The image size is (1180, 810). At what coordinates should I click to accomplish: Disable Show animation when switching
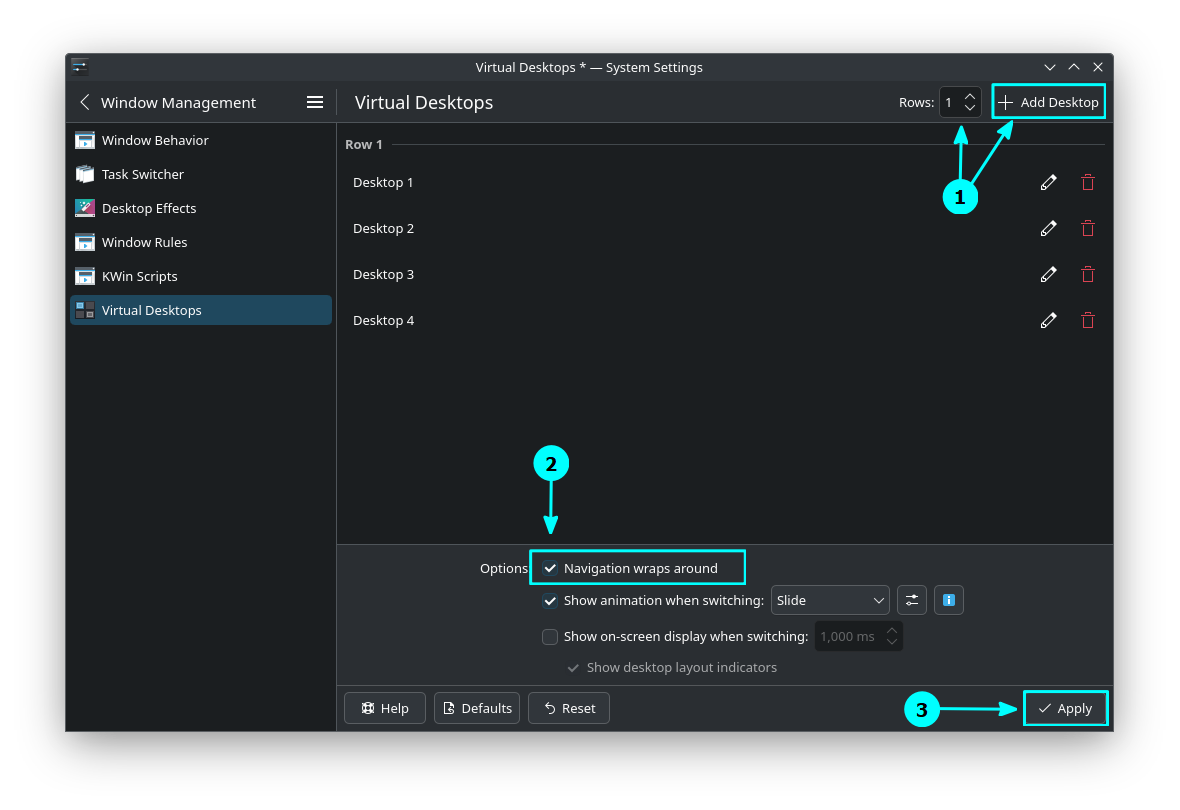click(549, 601)
